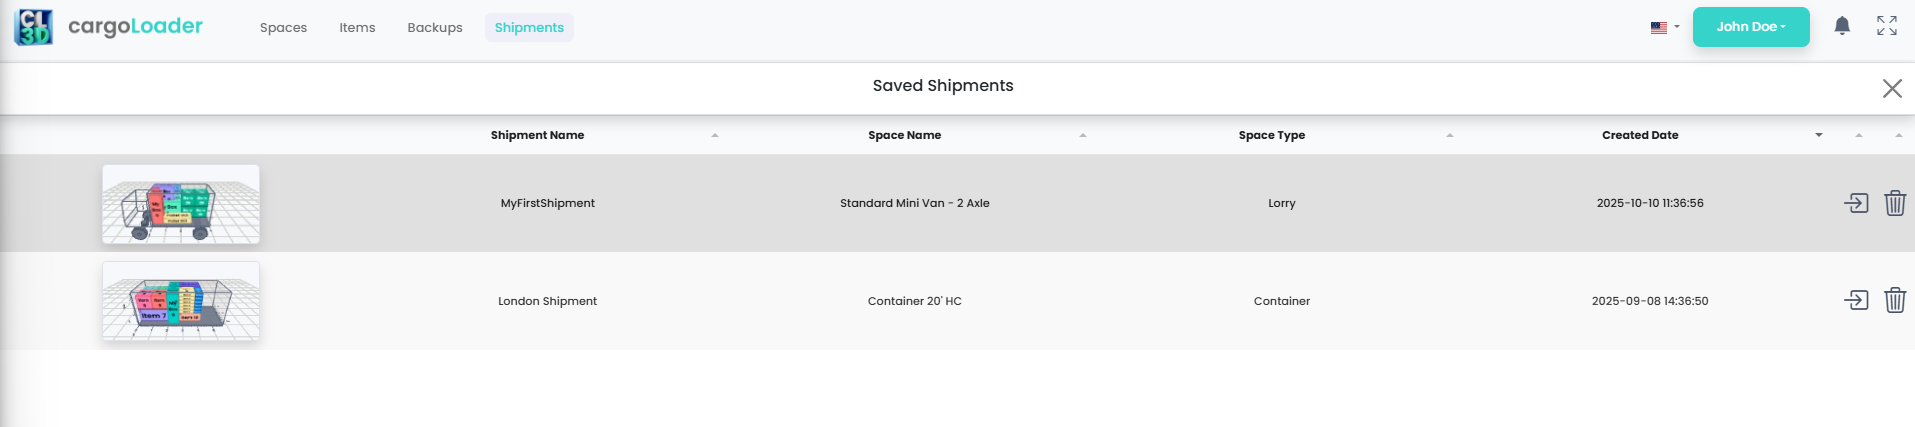Sort by Created Date descending arrow

point(1819,135)
